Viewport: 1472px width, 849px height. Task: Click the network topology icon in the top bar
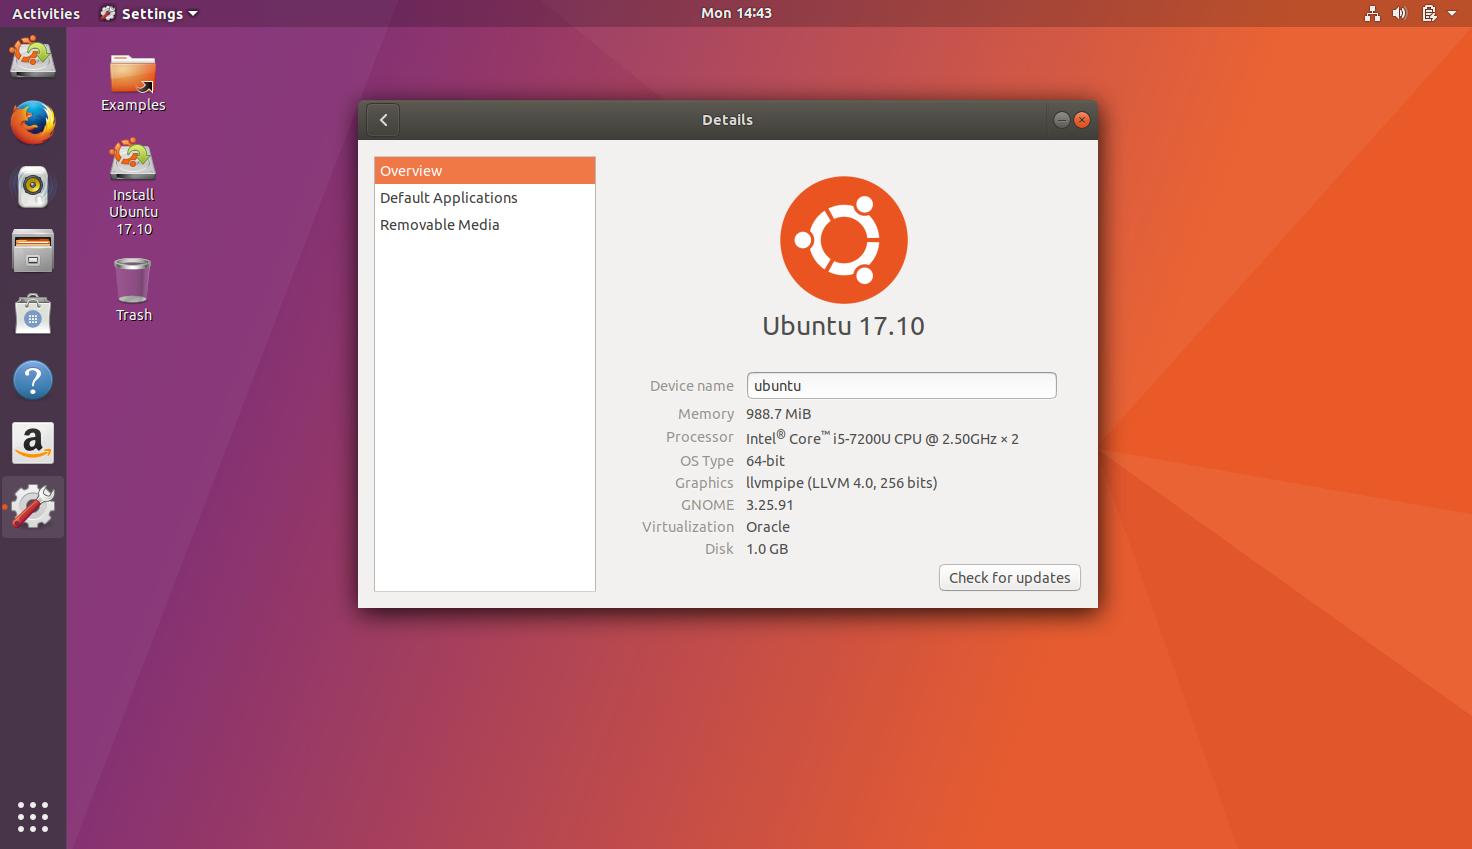pyautogui.click(x=1373, y=13)
